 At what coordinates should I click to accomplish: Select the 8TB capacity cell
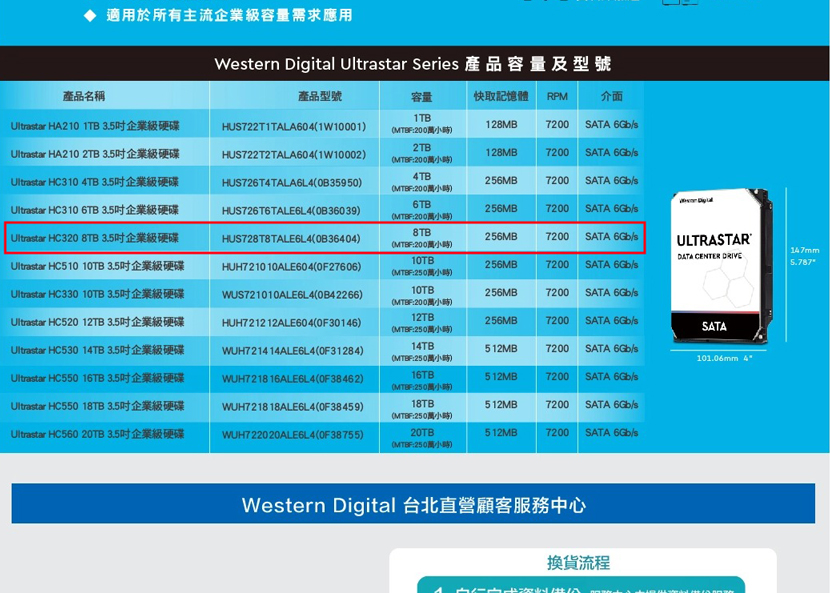(x=422, y=238)
